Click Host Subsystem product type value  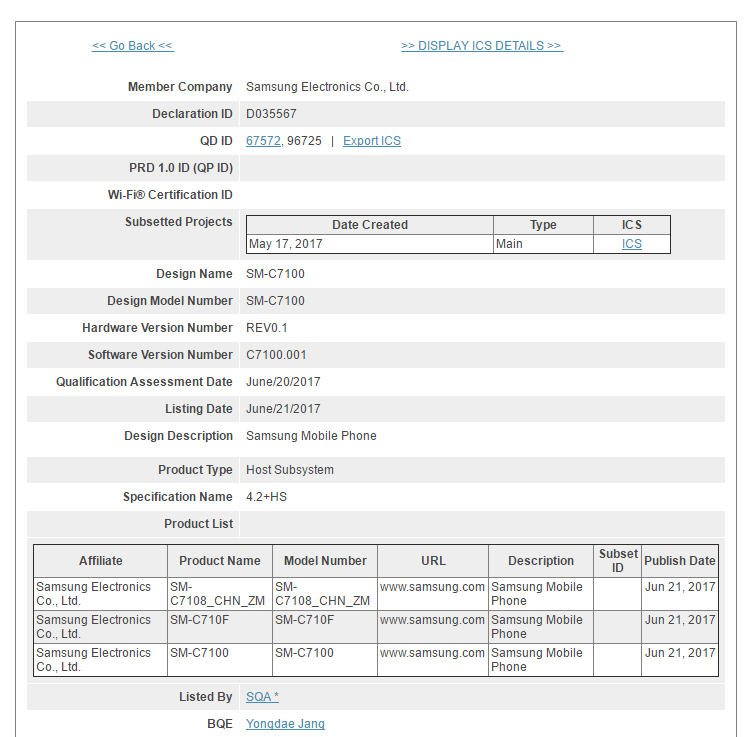290,470
